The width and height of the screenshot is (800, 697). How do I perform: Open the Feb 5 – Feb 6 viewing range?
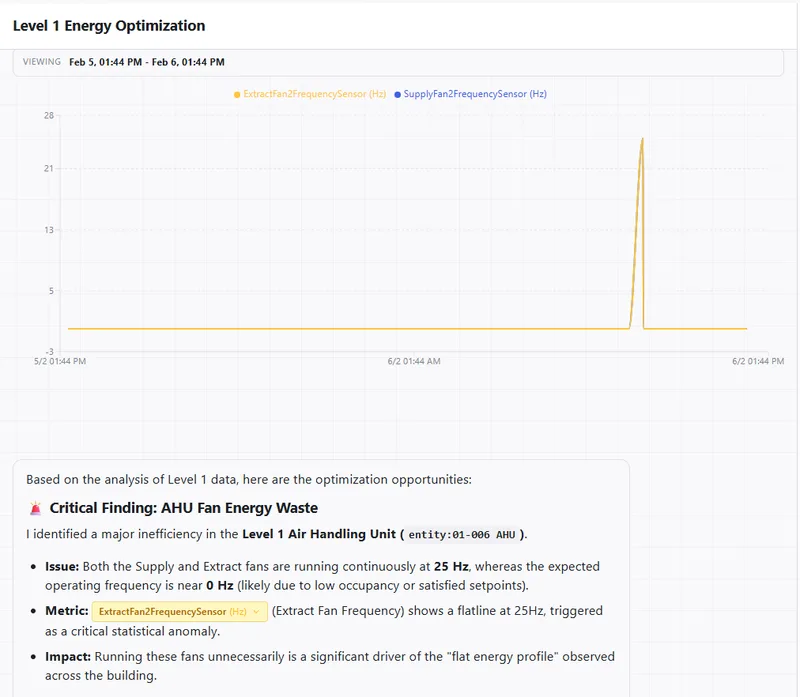click(x=146, y=62)
